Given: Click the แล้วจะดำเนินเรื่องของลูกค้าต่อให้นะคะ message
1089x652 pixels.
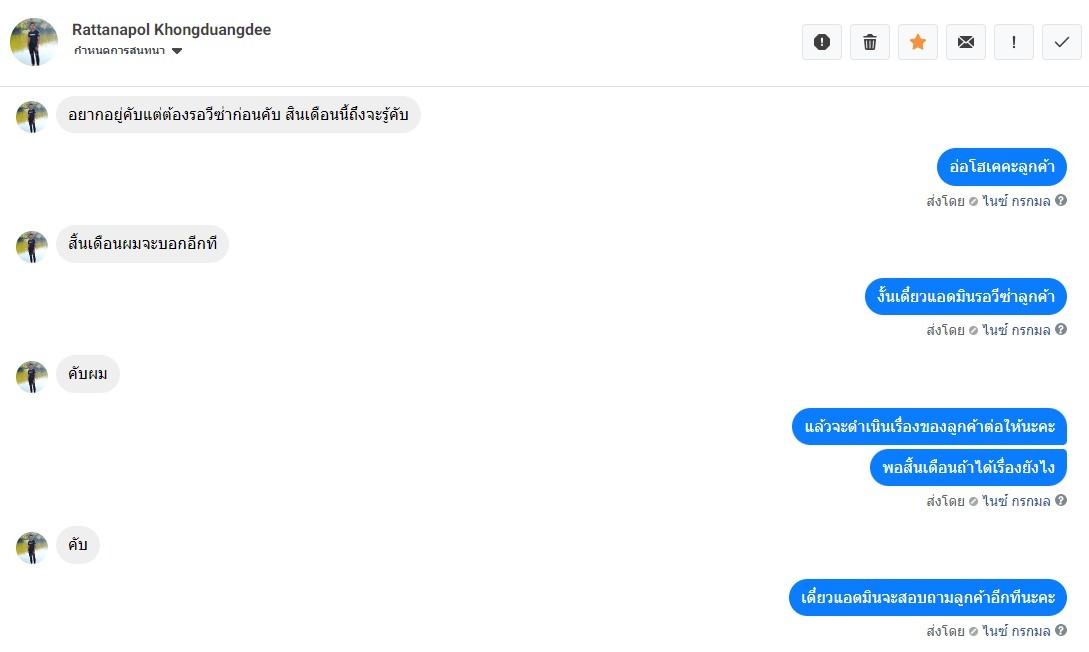Looking at the screenshot, I should pyautogui.click(x=929, y=426).
